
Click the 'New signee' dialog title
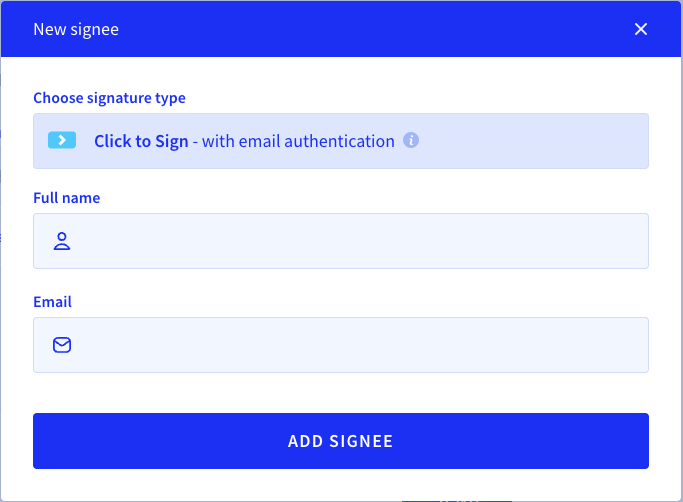[76, 30]
